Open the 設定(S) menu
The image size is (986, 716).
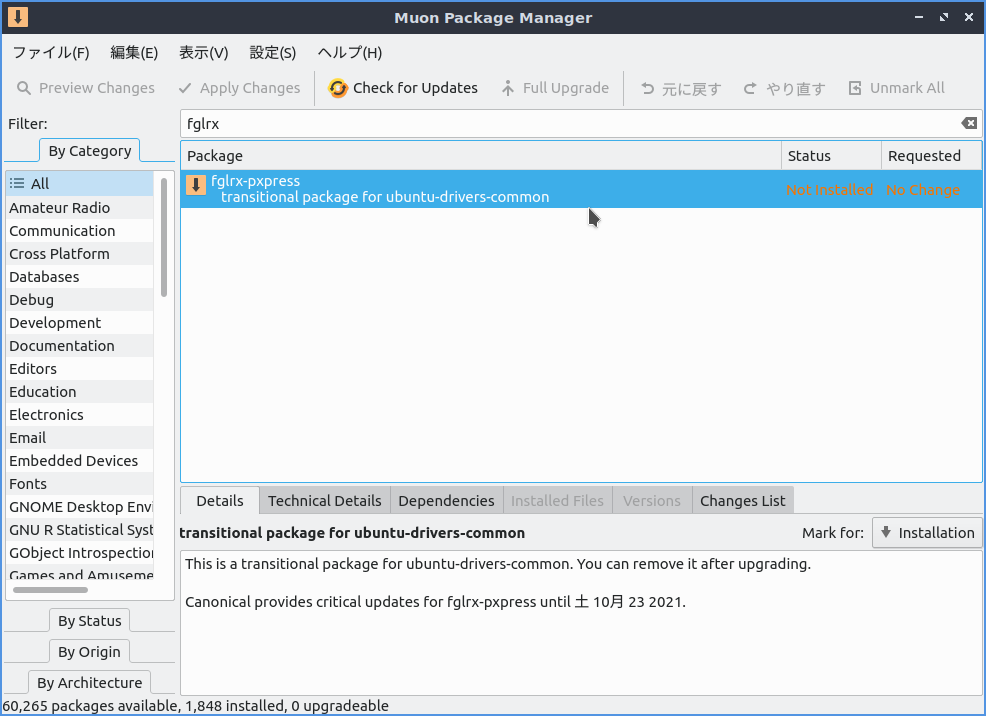click(x=273, y=53)
